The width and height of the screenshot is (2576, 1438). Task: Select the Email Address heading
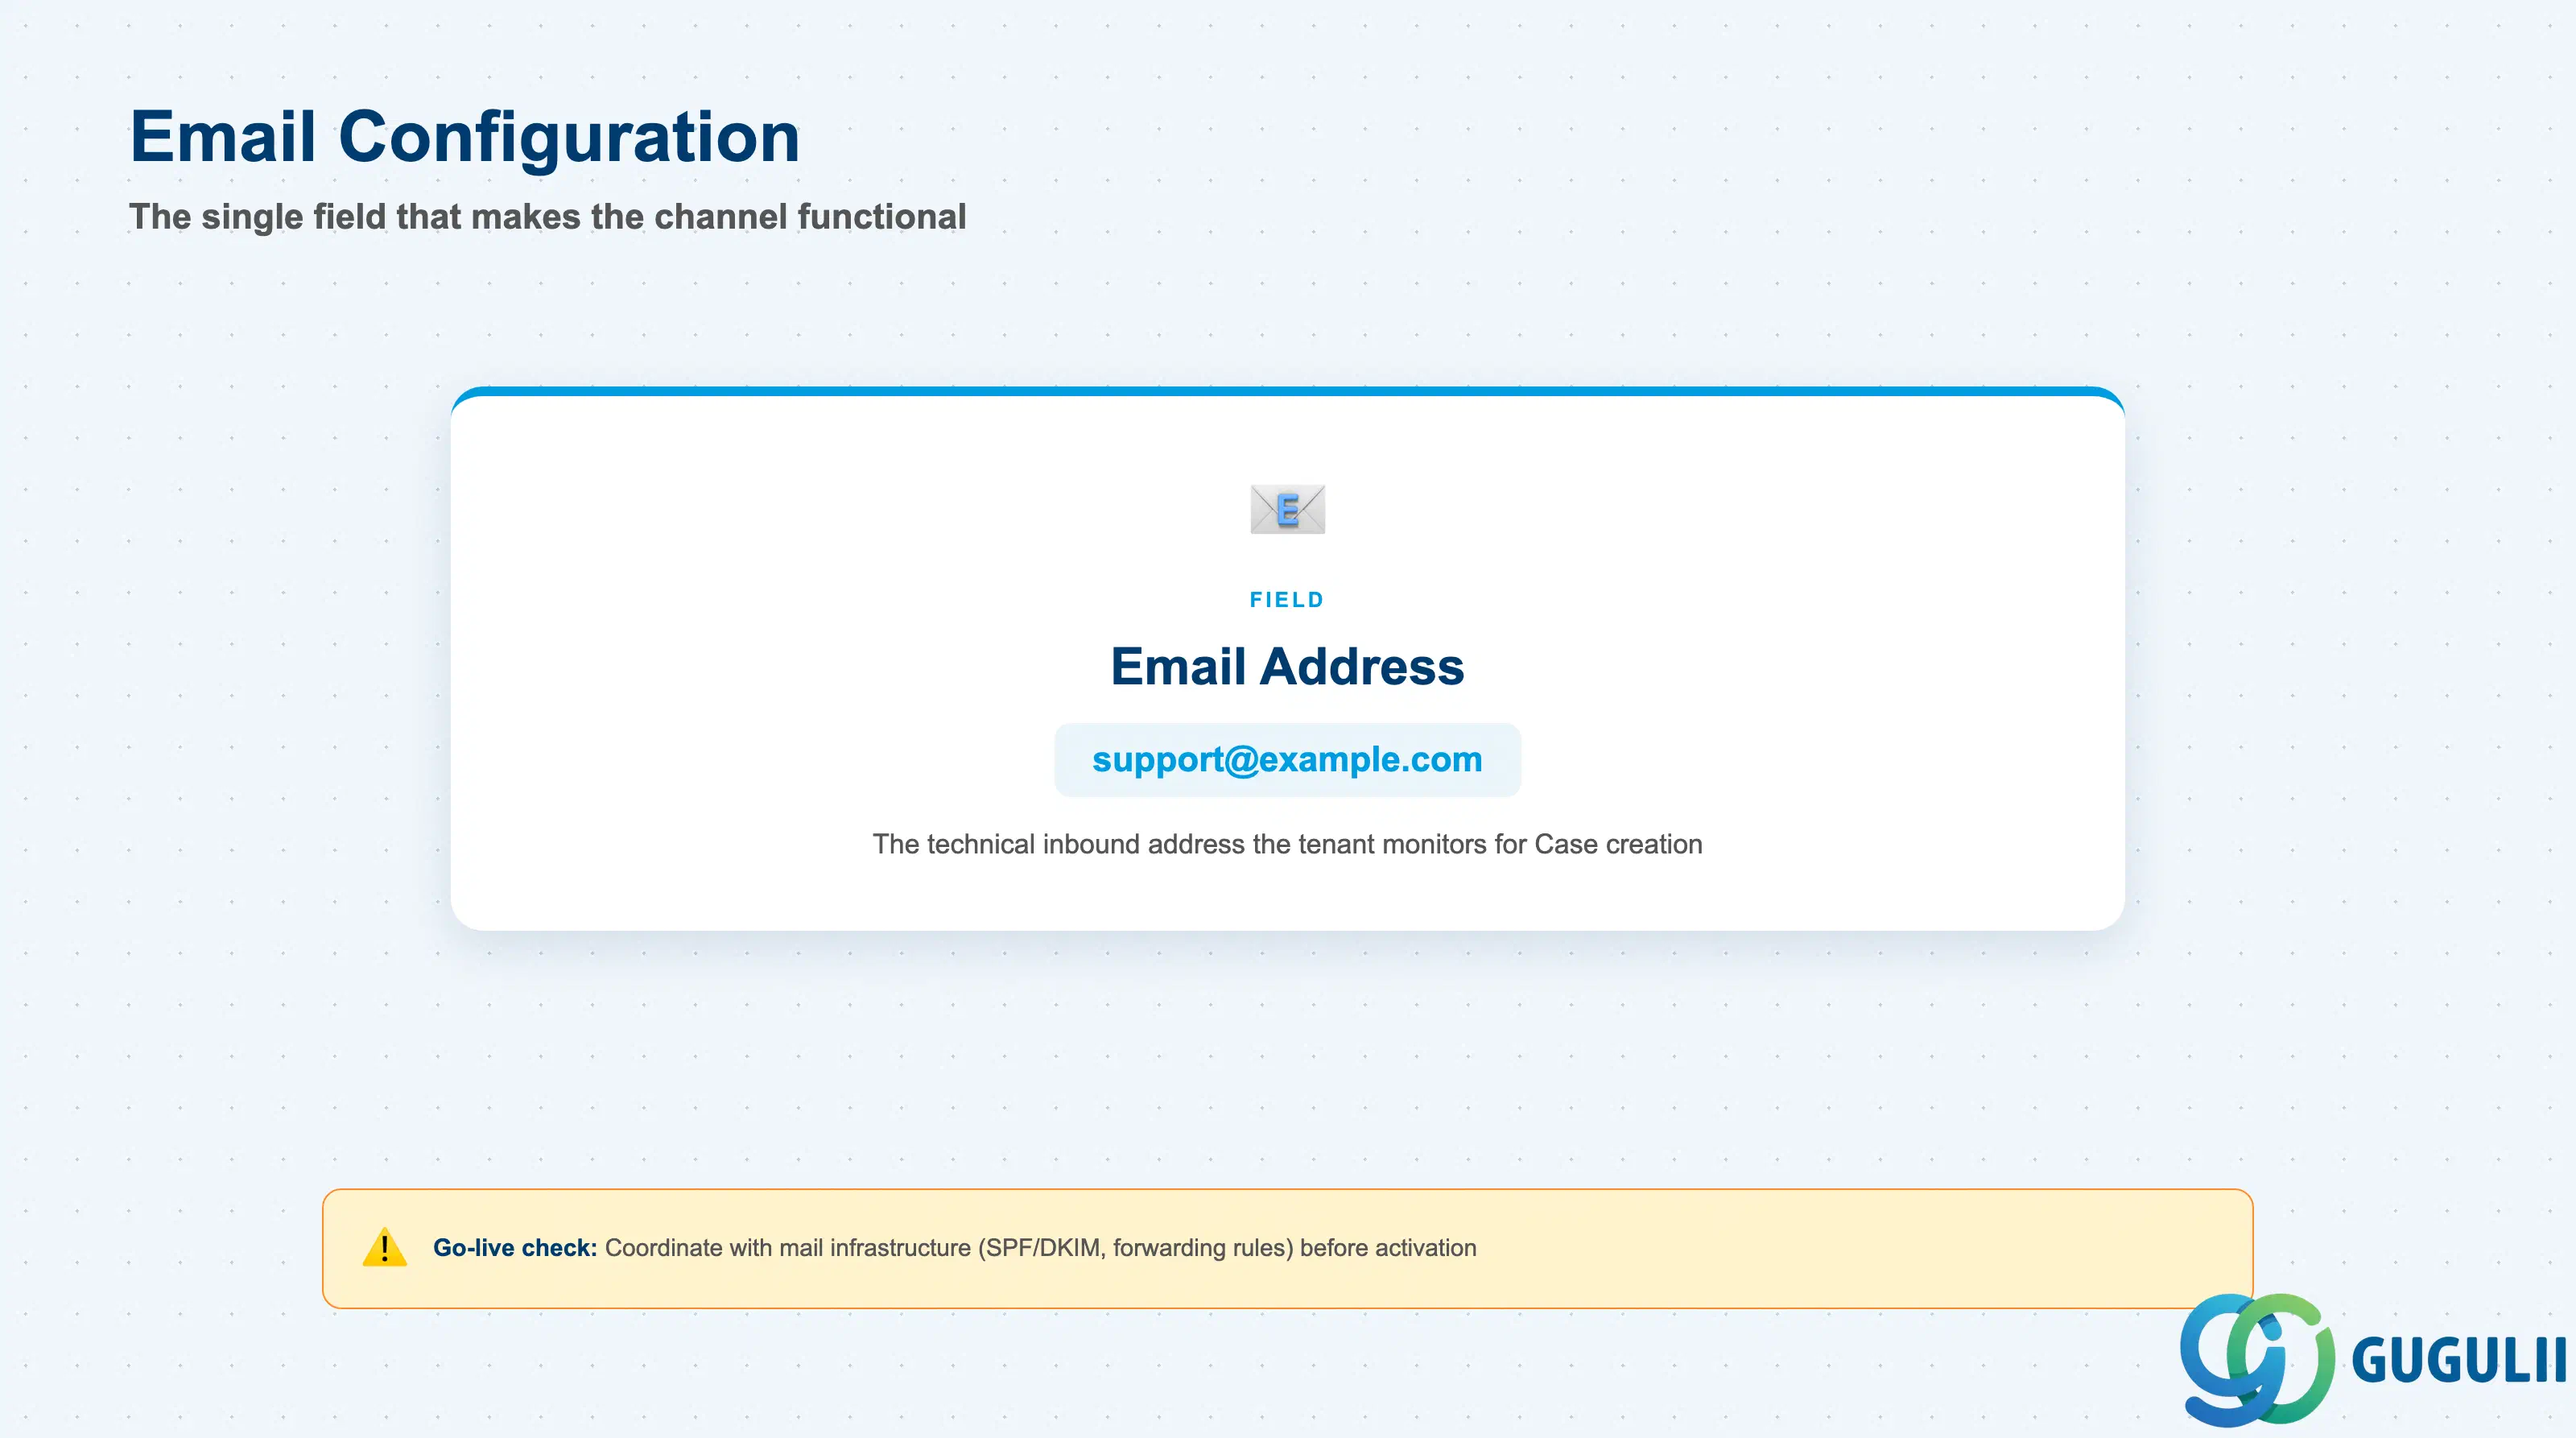(1287, 666)
